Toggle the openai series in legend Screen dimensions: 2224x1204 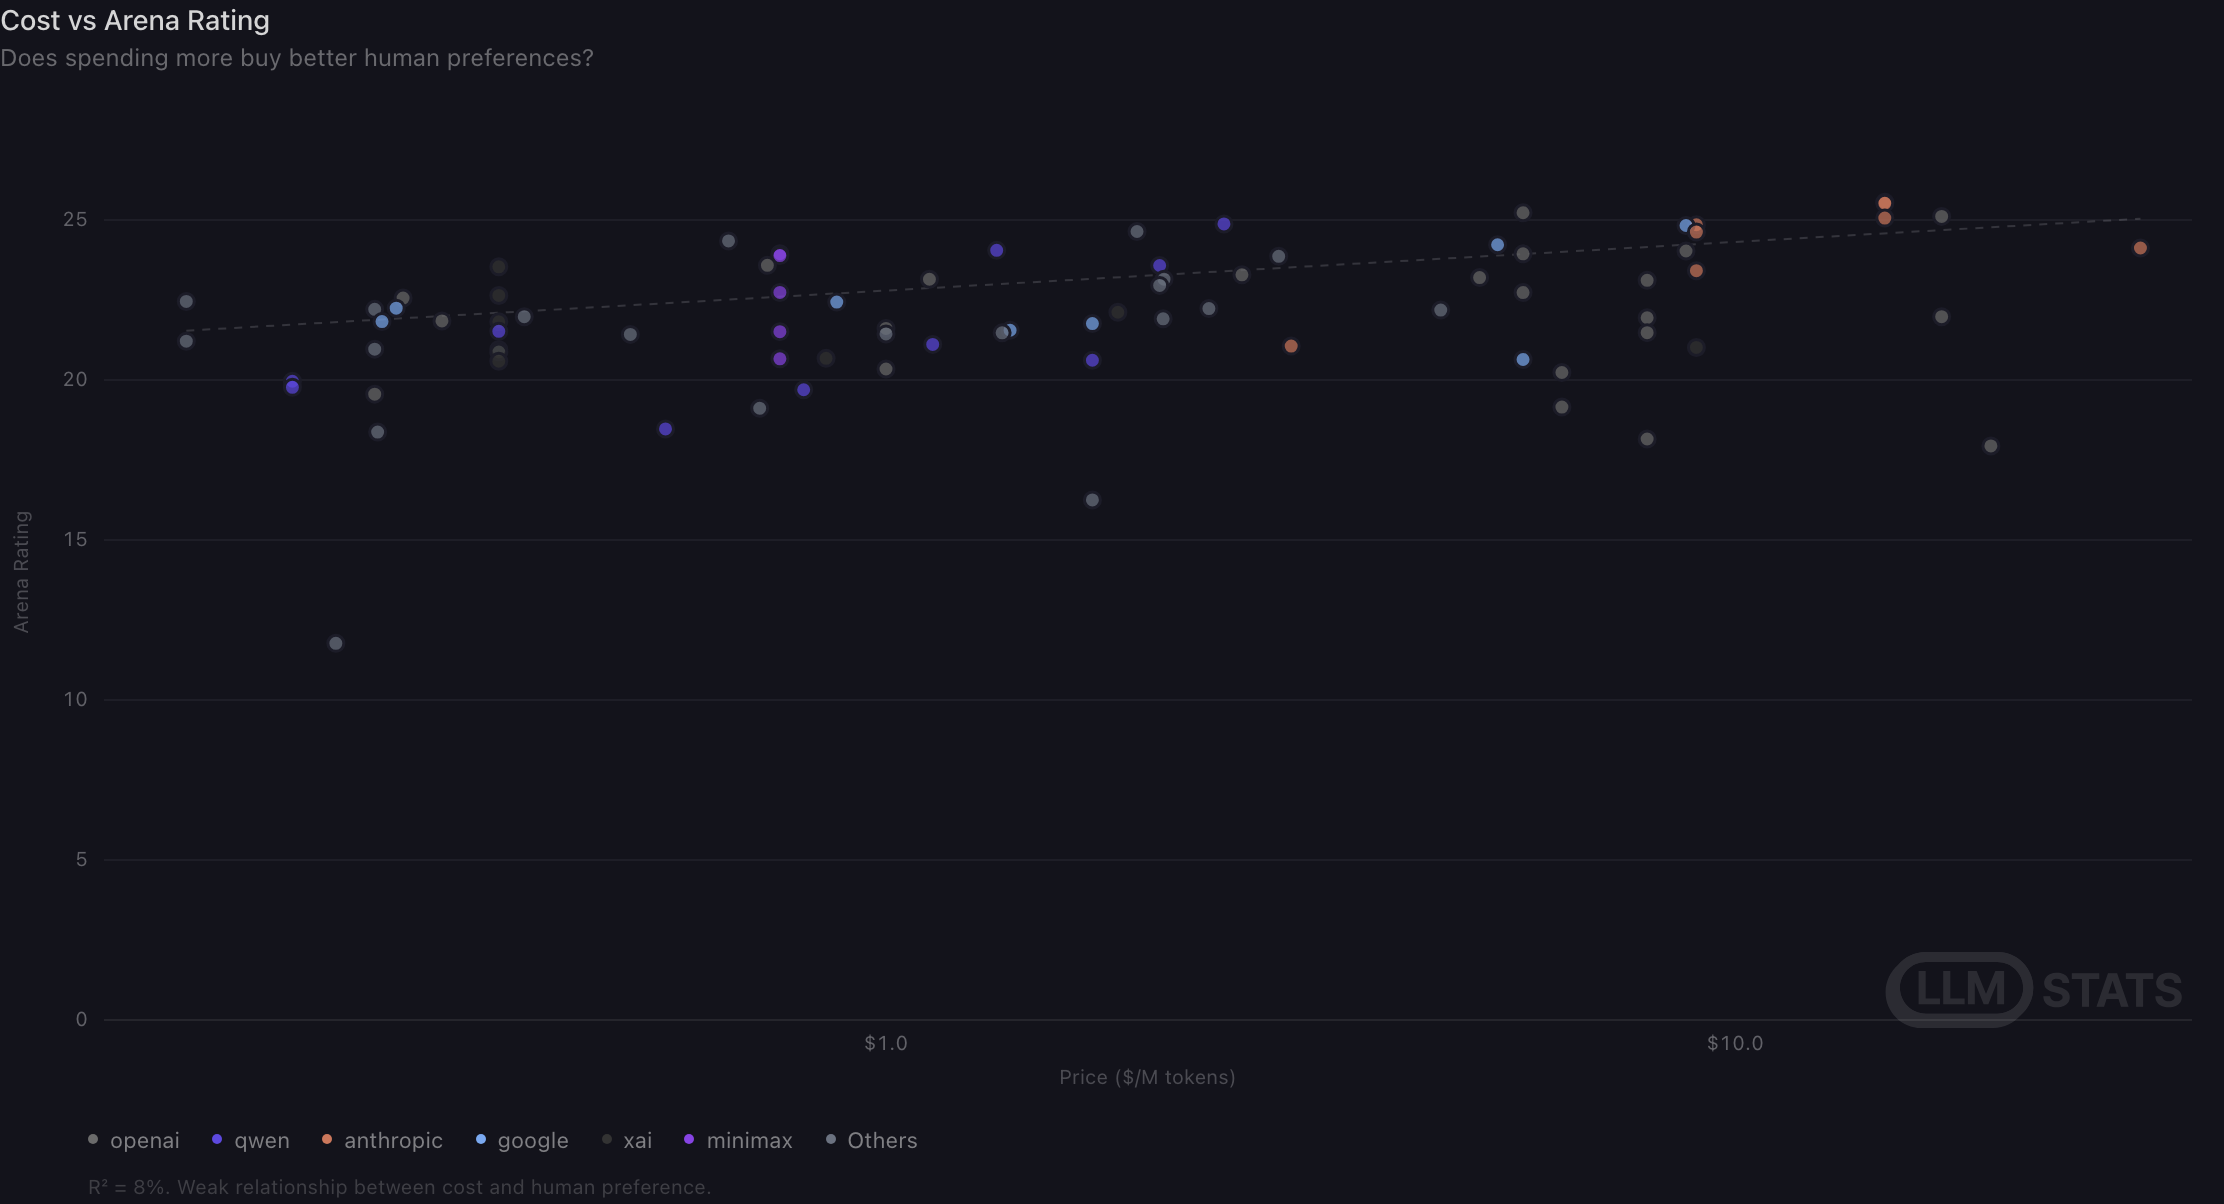coord(134,1140)
